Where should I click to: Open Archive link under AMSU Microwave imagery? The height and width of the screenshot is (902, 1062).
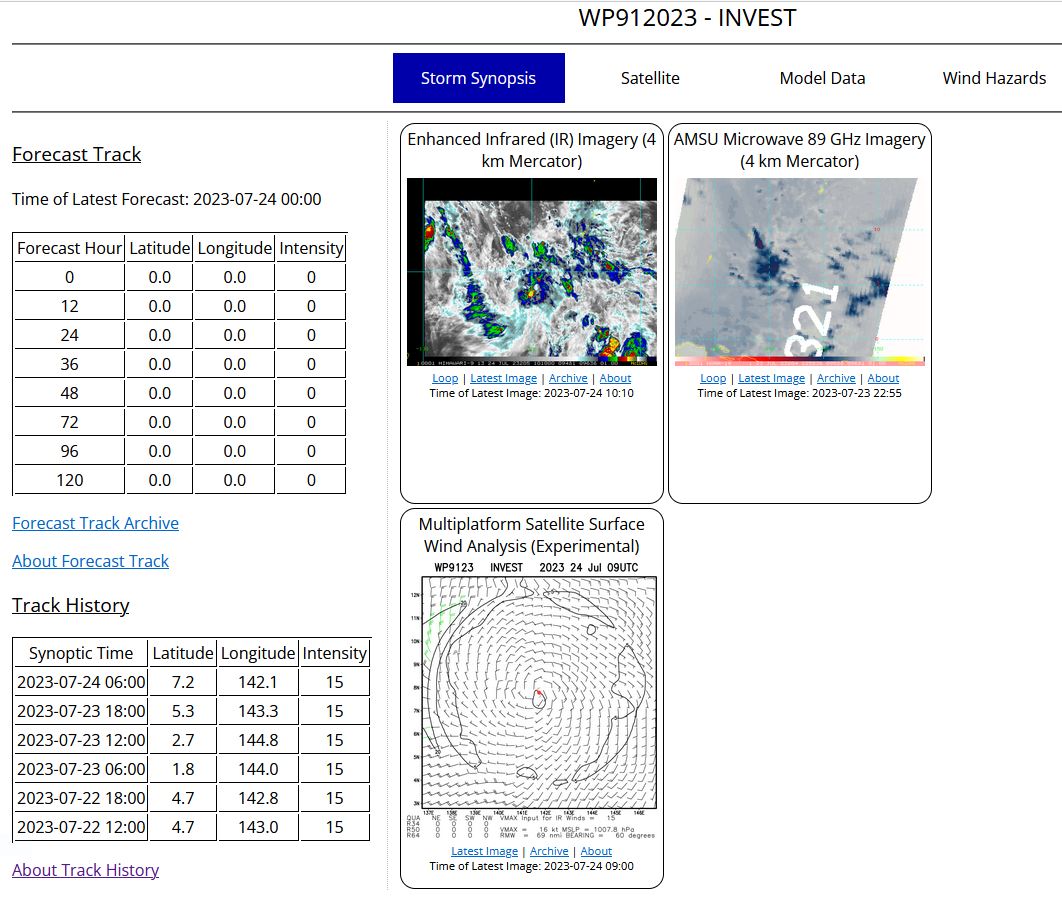click(836, 378)
